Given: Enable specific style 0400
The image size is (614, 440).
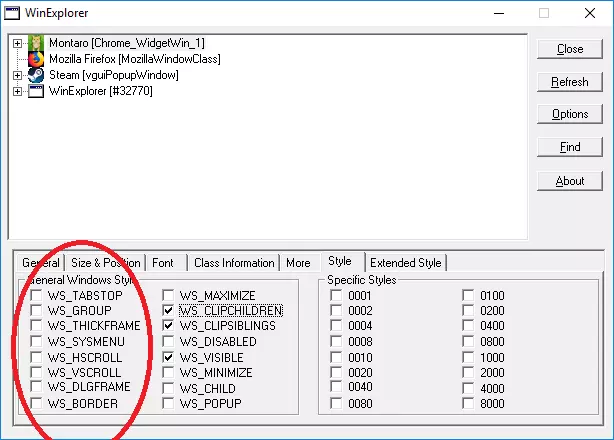Looking at the screenshot, I should [x=468, y=325].
